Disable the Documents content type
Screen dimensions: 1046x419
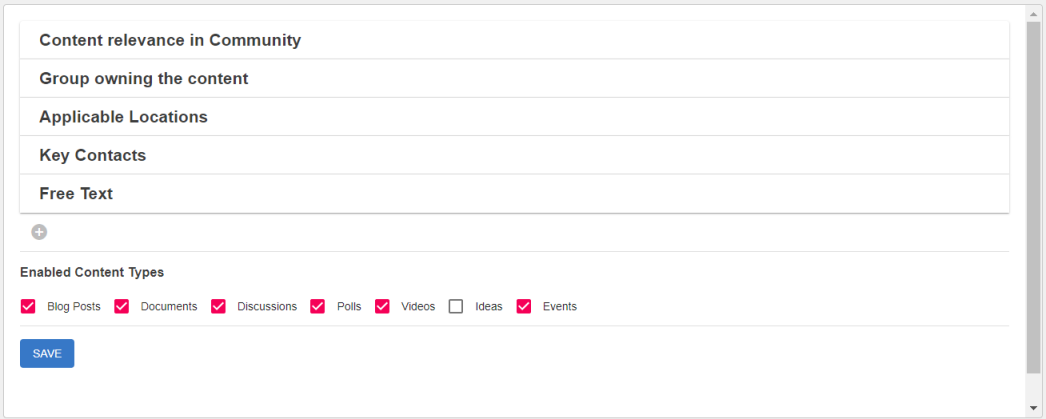pos(122,306)
